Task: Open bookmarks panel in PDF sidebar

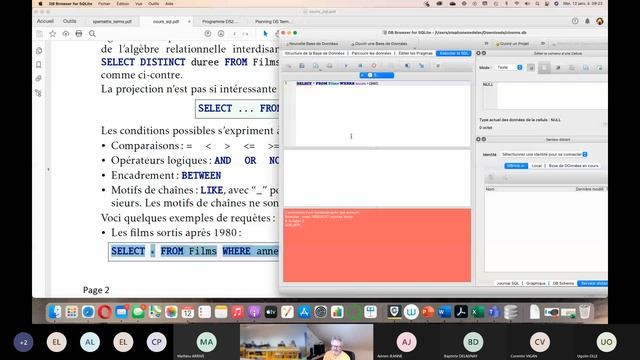Action: click(39, 65)
